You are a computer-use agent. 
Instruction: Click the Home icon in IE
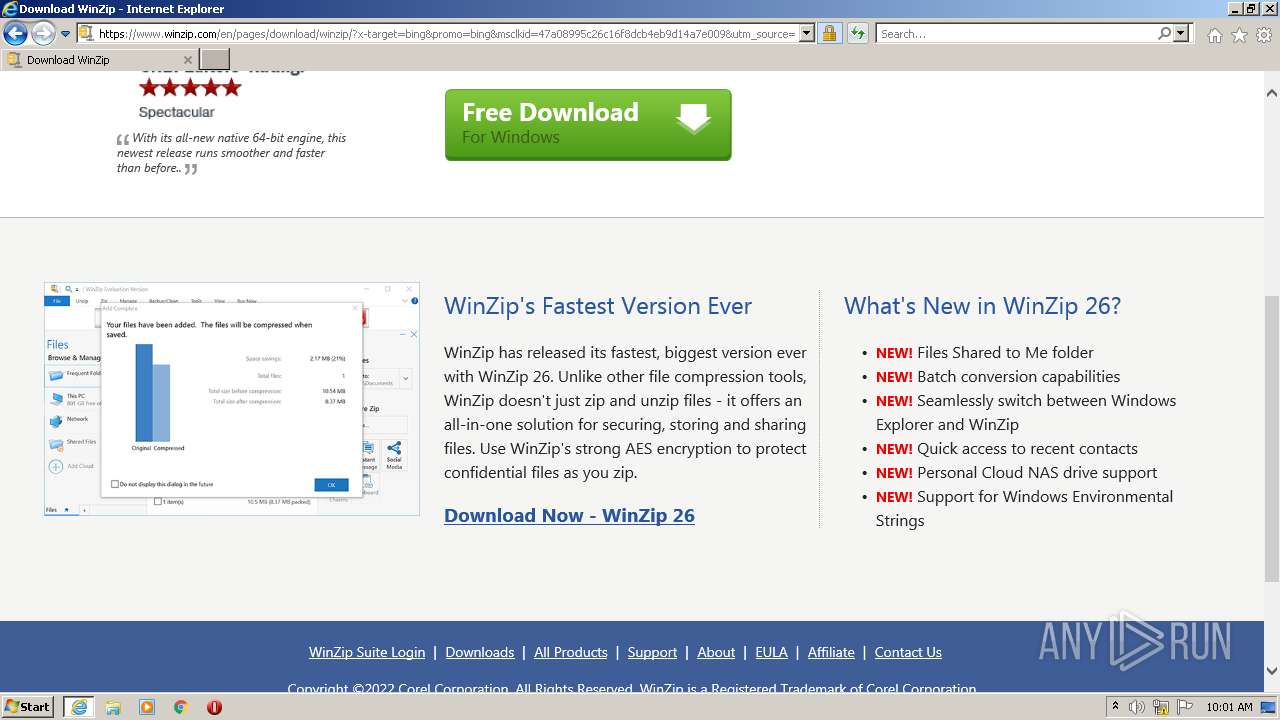point(1214,35)
